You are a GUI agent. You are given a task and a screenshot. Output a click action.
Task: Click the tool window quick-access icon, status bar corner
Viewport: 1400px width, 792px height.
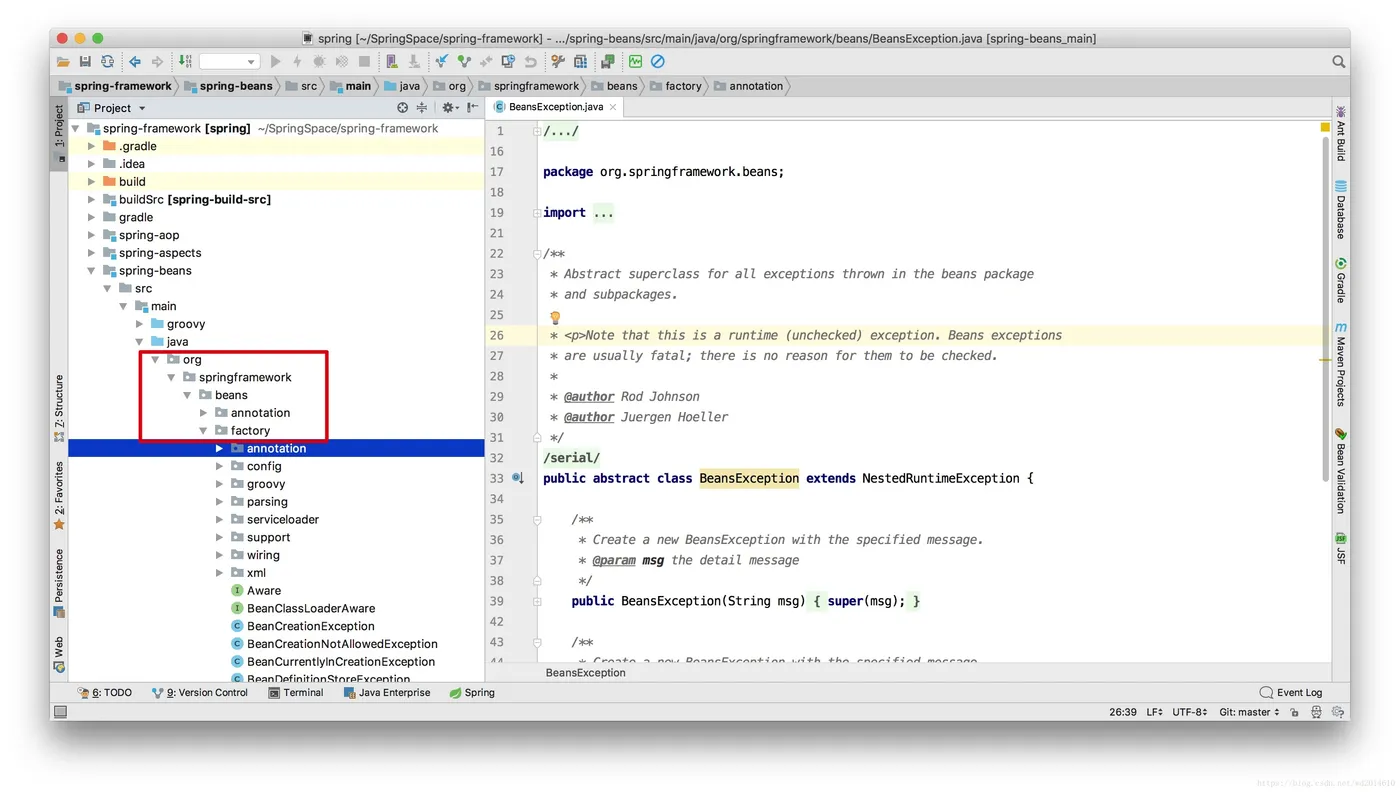click(x=60, y=712)
